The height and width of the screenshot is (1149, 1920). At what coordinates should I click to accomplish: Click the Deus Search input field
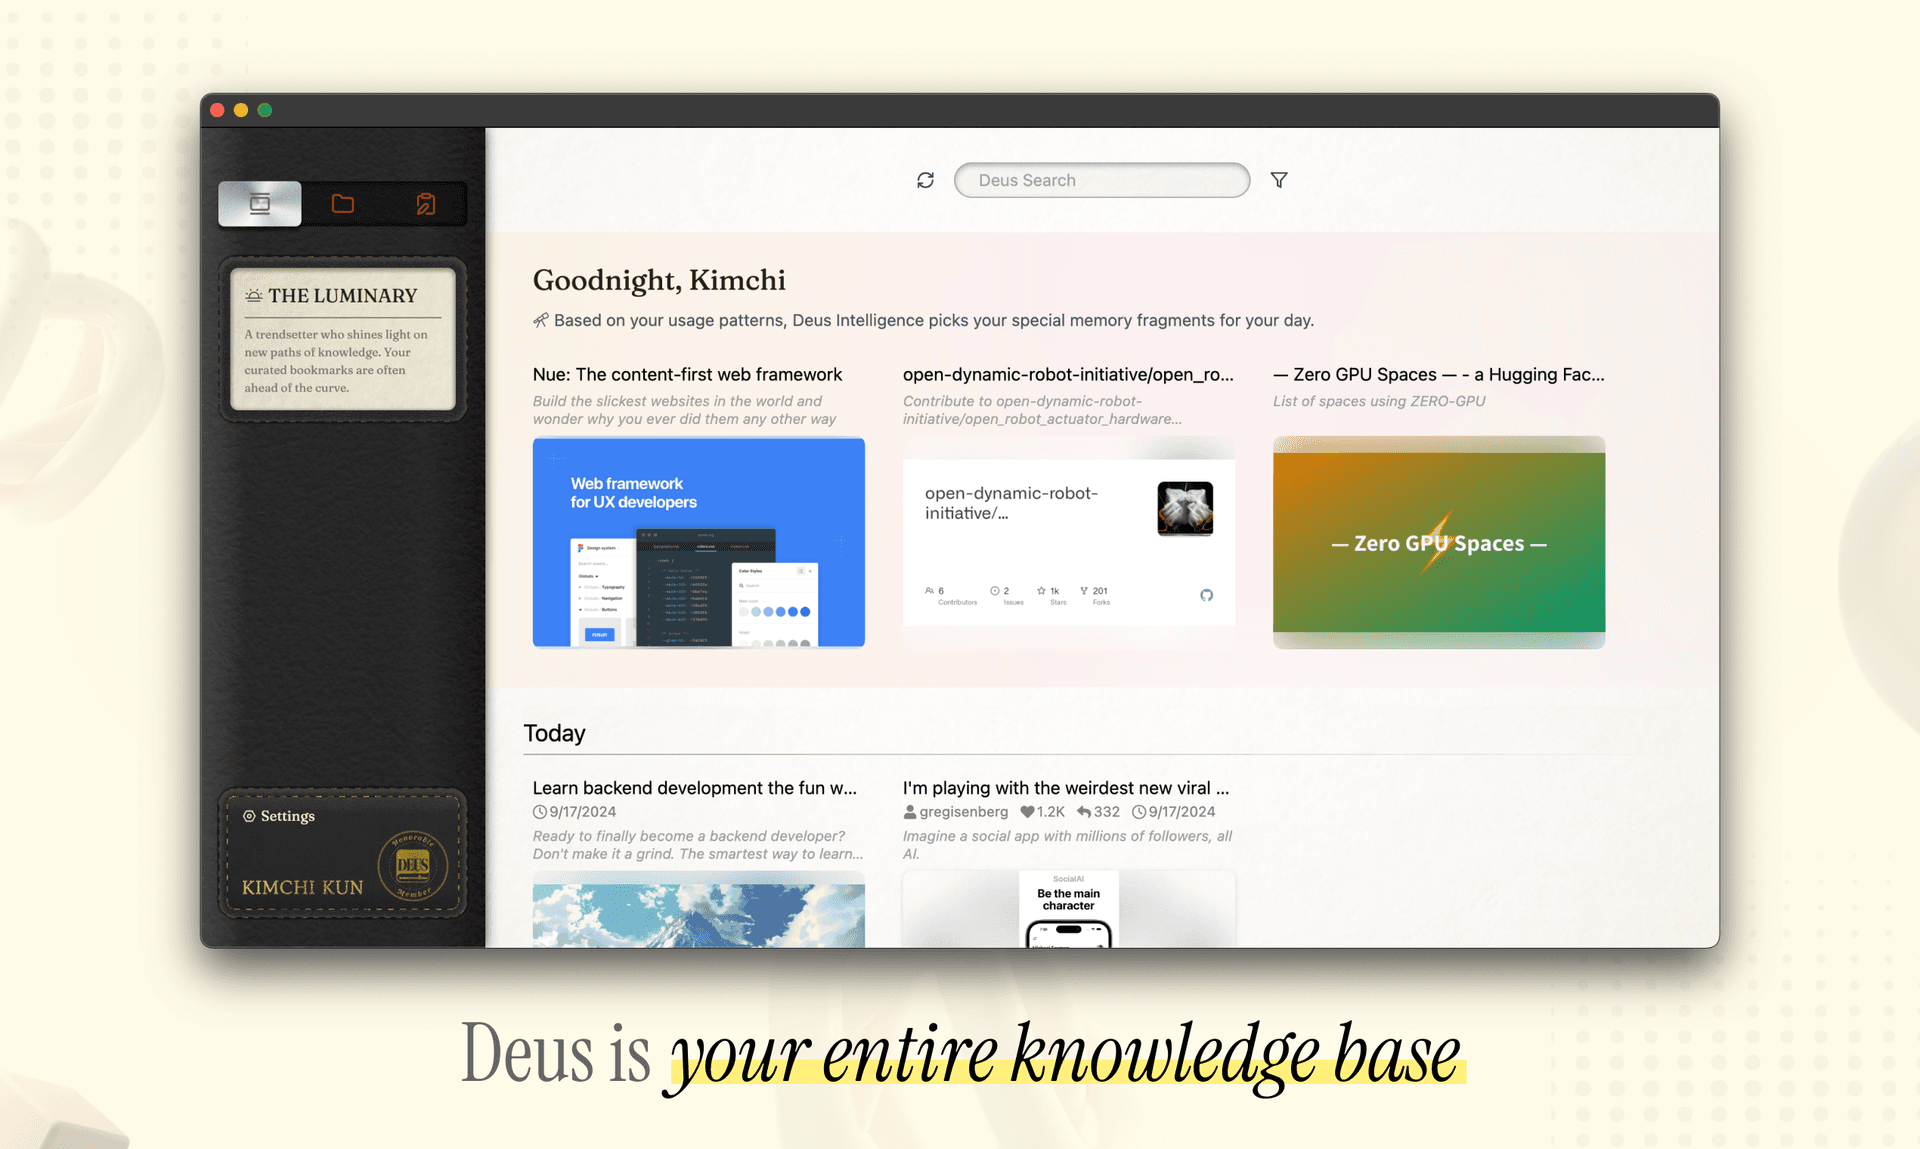1101,179
